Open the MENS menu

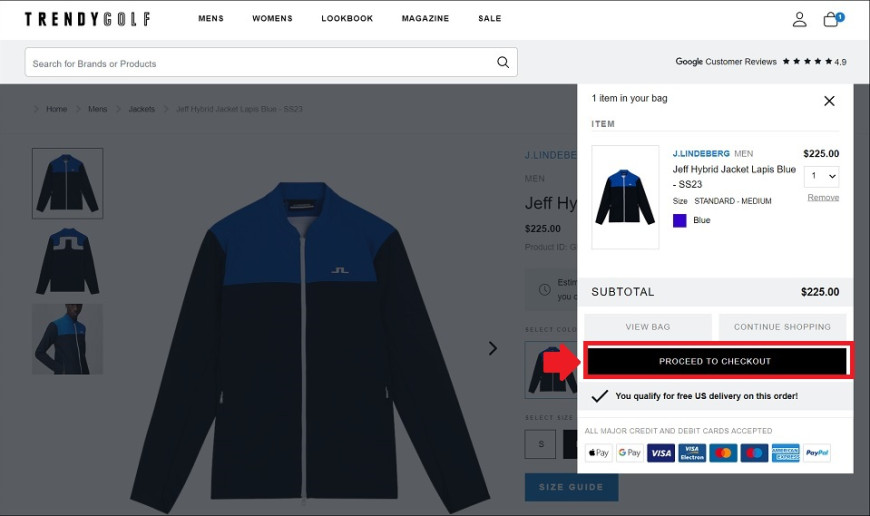coord(211,18)
